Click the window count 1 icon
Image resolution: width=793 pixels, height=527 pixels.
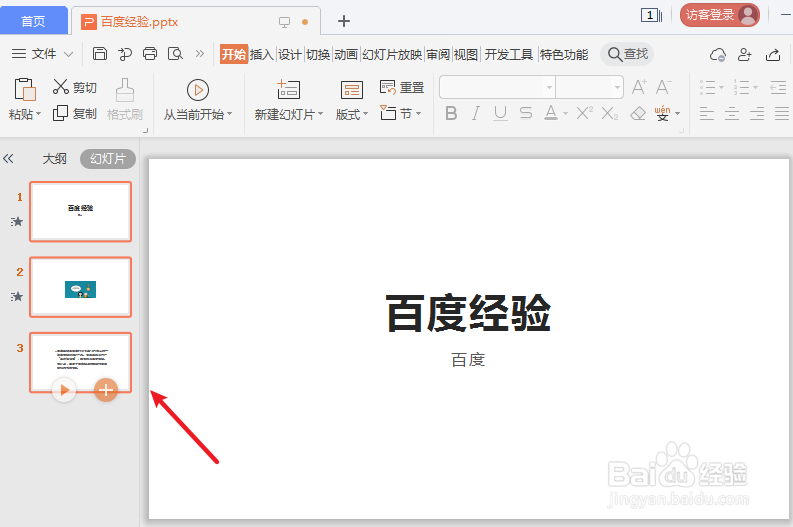[x=651, y=15]
